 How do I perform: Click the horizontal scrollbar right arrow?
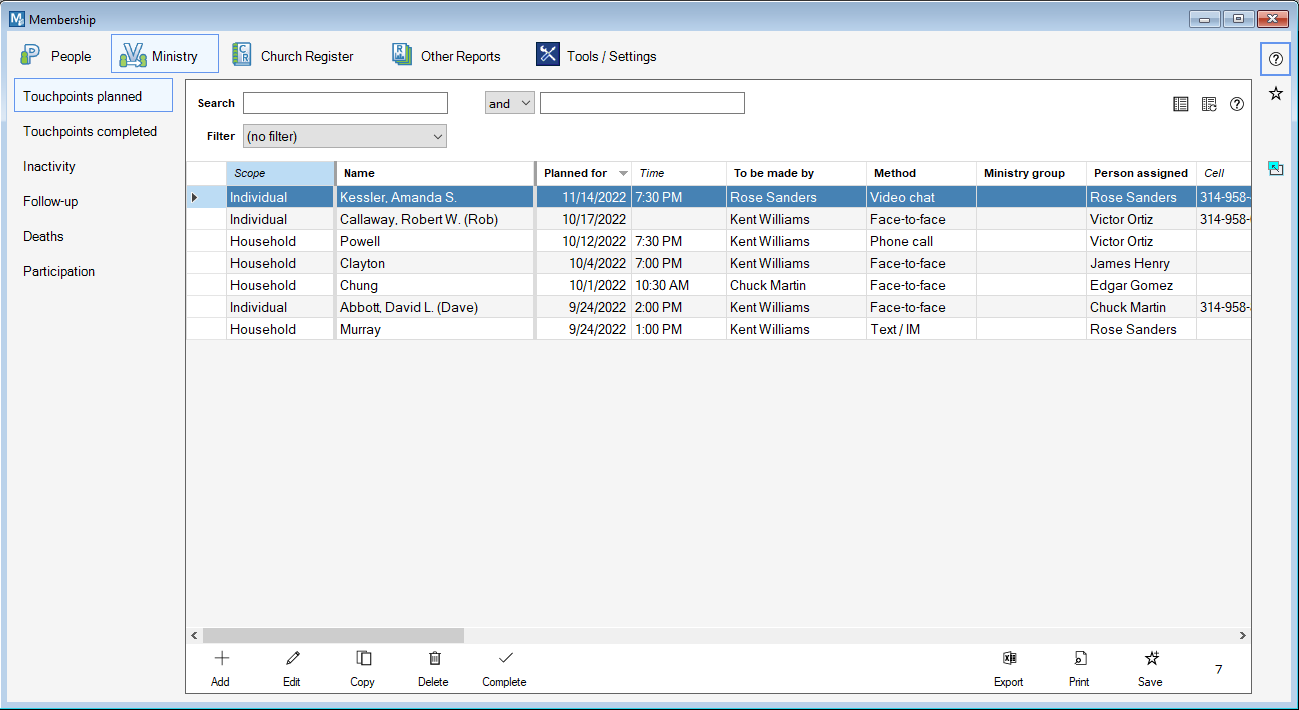[x=1242, y=635]
